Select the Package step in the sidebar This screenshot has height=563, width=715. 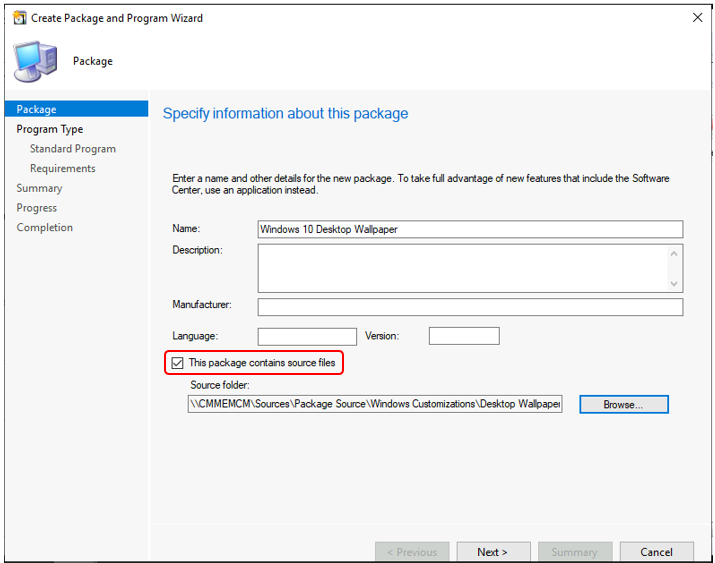[x=76, y=109]
